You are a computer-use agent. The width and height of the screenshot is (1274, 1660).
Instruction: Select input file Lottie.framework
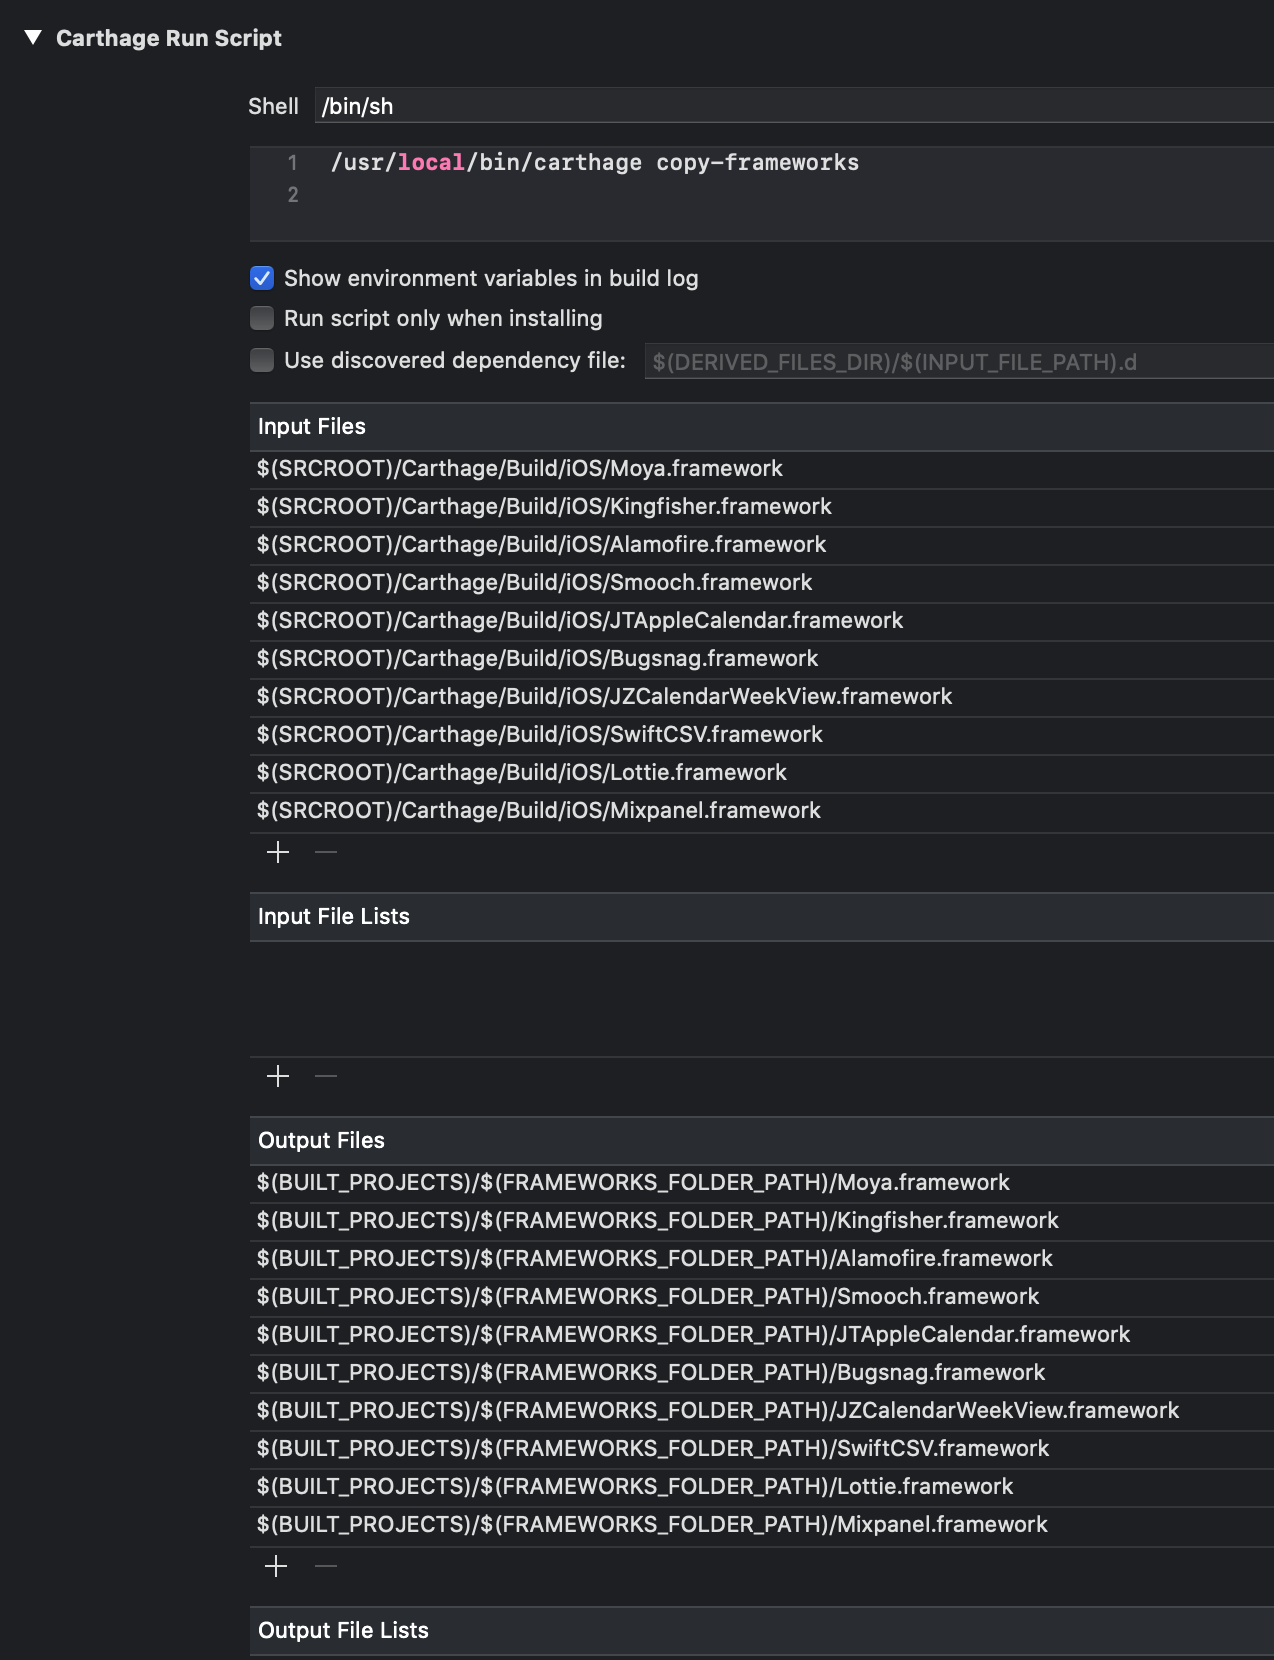pos(762,773)
